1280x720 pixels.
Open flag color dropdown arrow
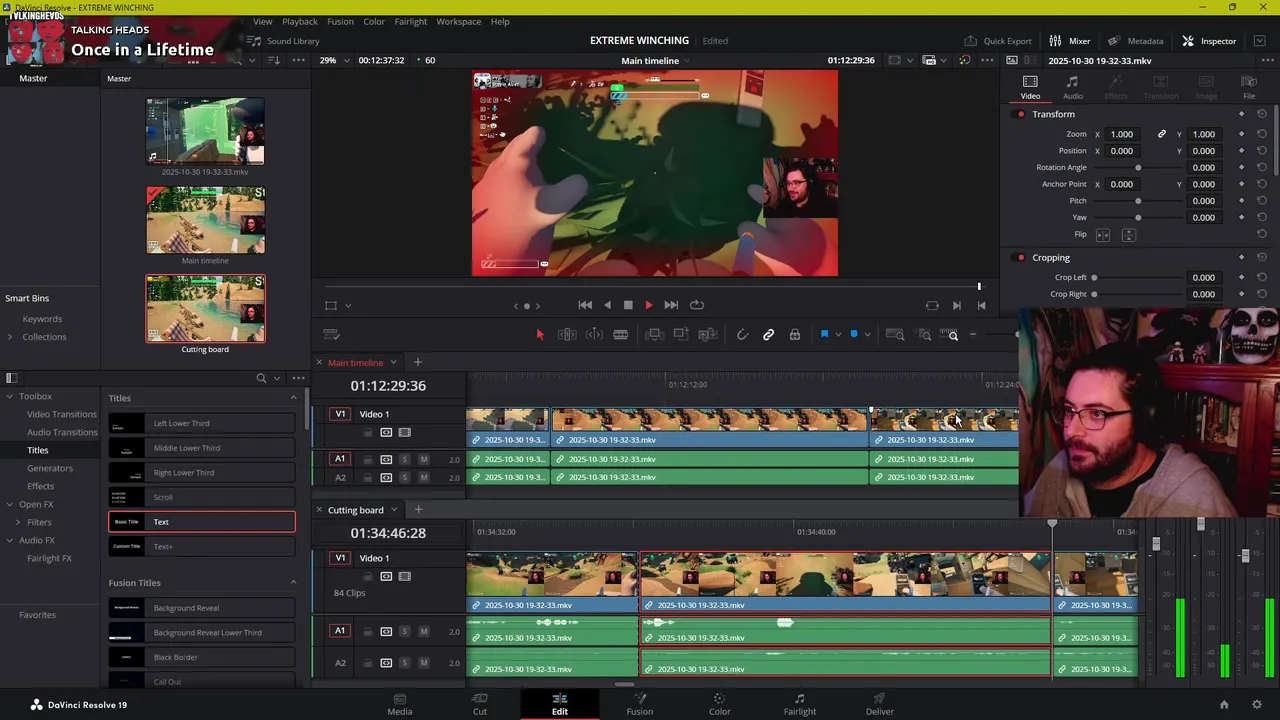coord(837,335)
